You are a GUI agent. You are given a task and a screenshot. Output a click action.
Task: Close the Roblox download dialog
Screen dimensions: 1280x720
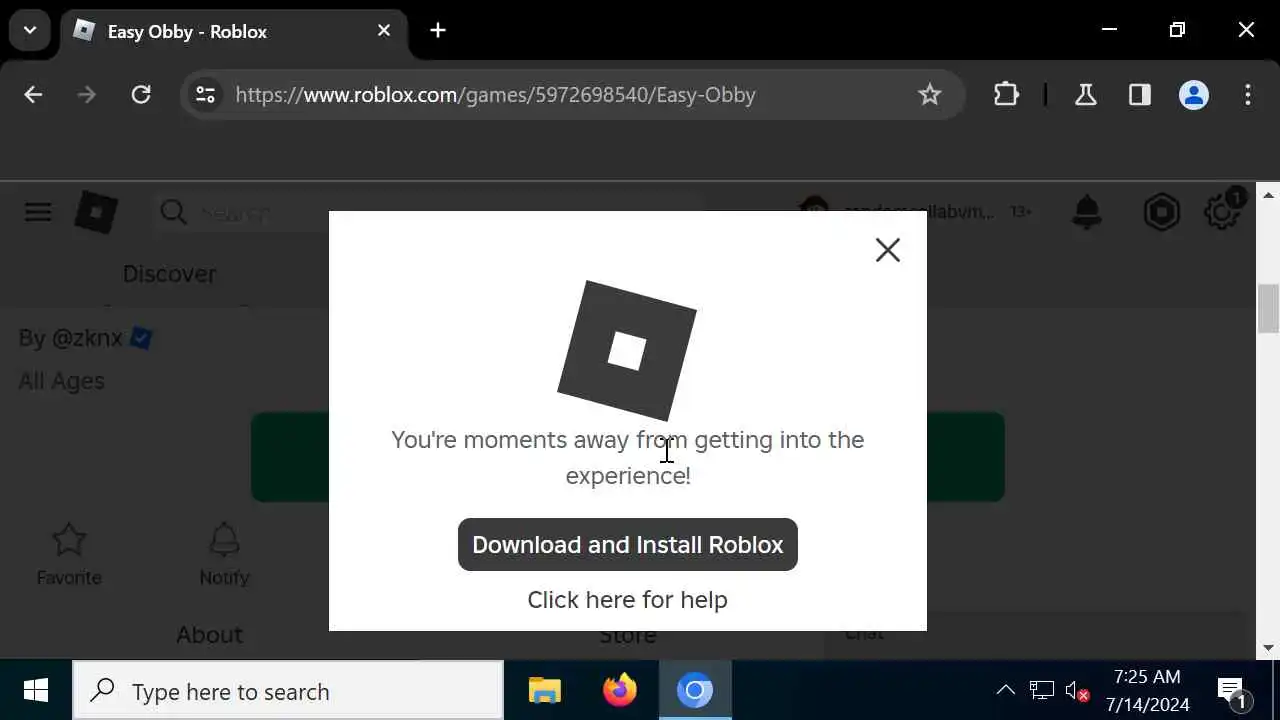click(888, 250)
